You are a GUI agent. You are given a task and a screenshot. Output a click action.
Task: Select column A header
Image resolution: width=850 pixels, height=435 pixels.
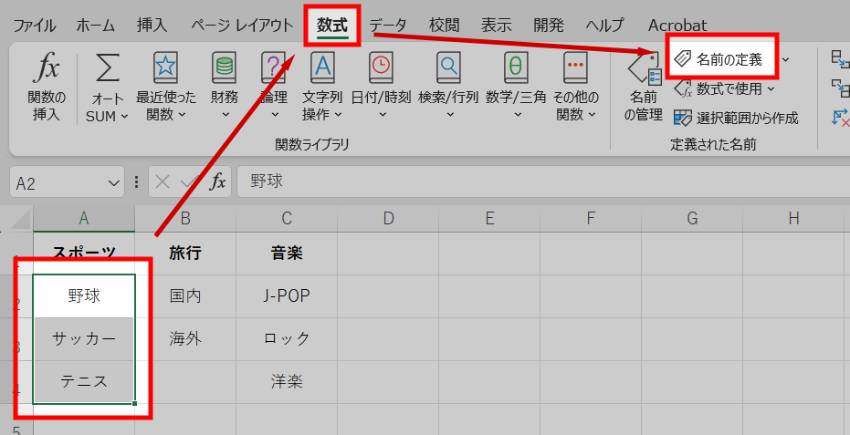point(84,218)
